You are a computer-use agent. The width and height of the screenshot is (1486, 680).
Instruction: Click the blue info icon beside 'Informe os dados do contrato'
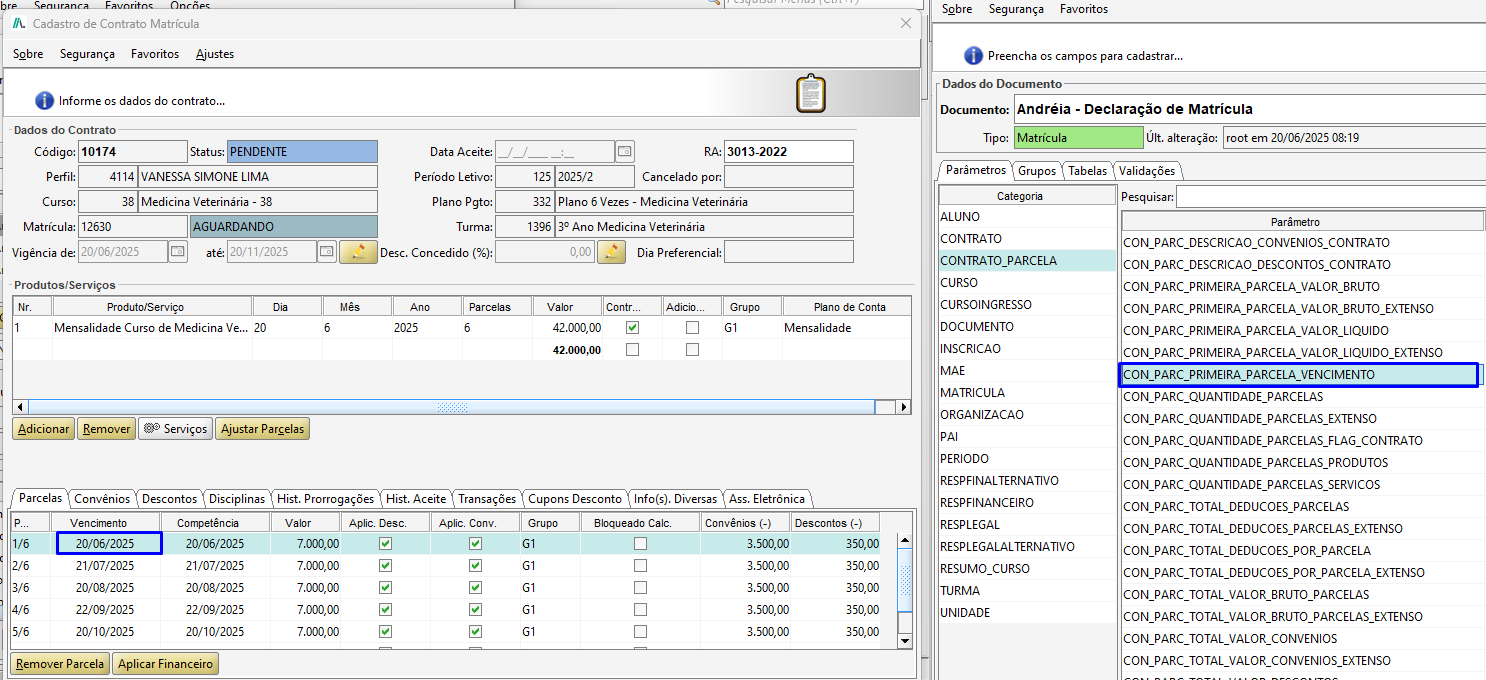[x=44, y=100]
